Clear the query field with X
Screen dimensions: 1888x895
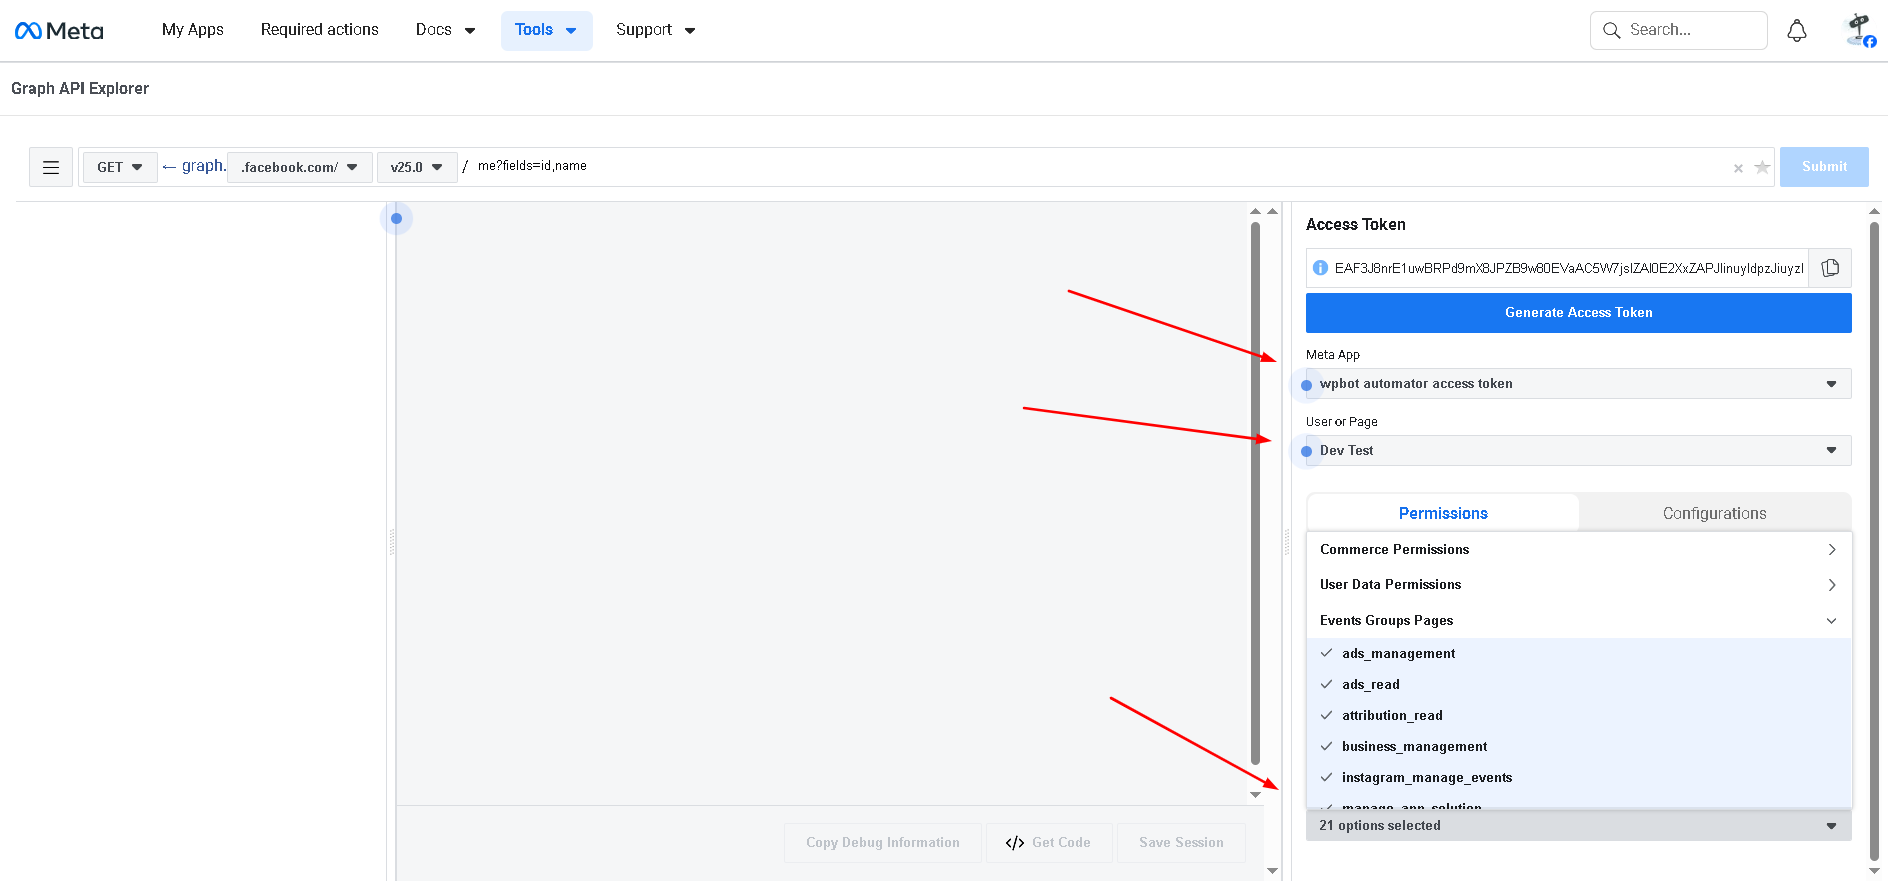coord(1738,168)
